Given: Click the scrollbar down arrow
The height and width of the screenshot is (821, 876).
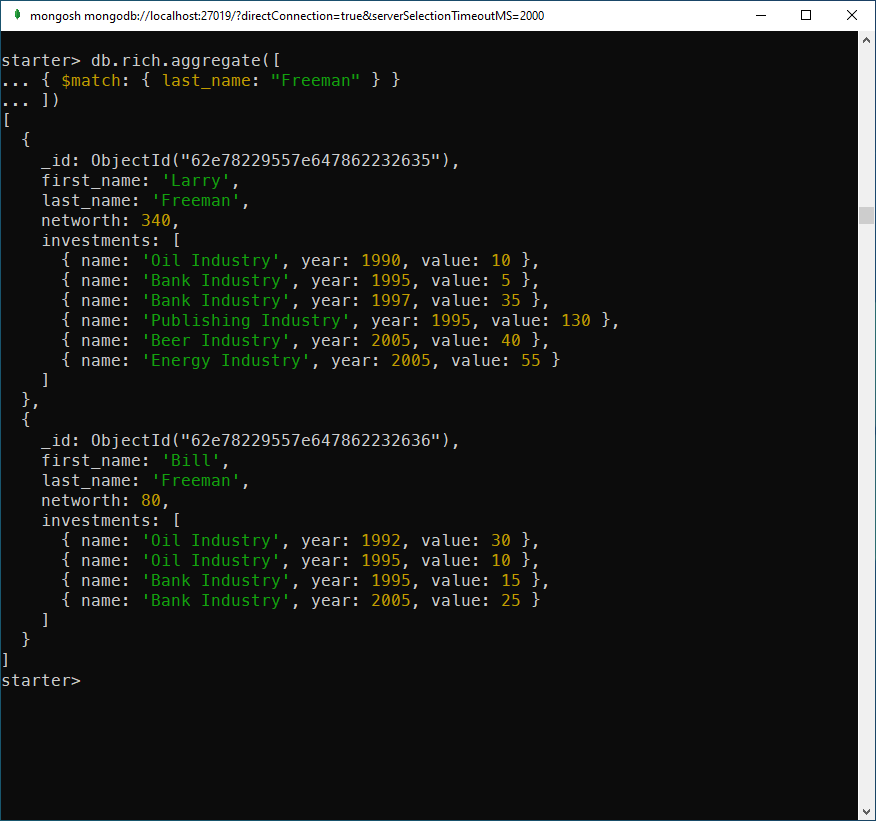Looking at the screenshot, I should click(866, 812).
